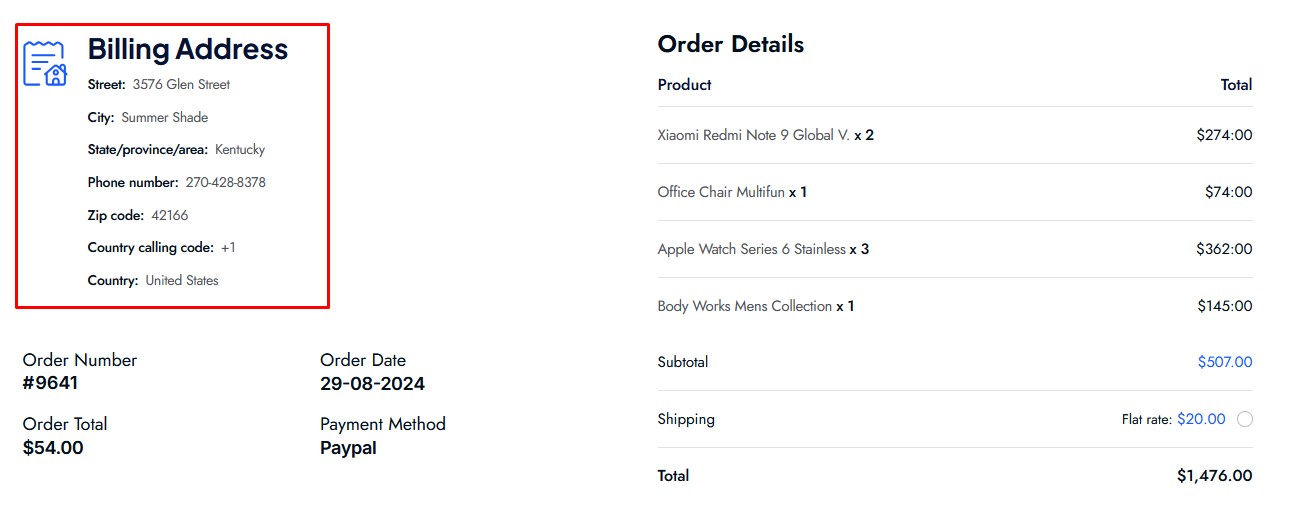Image resolution: width=1292 pixels, height=522 pixels.
Task: Open the Office Chair Multifun product
Action: pos(721,192)
